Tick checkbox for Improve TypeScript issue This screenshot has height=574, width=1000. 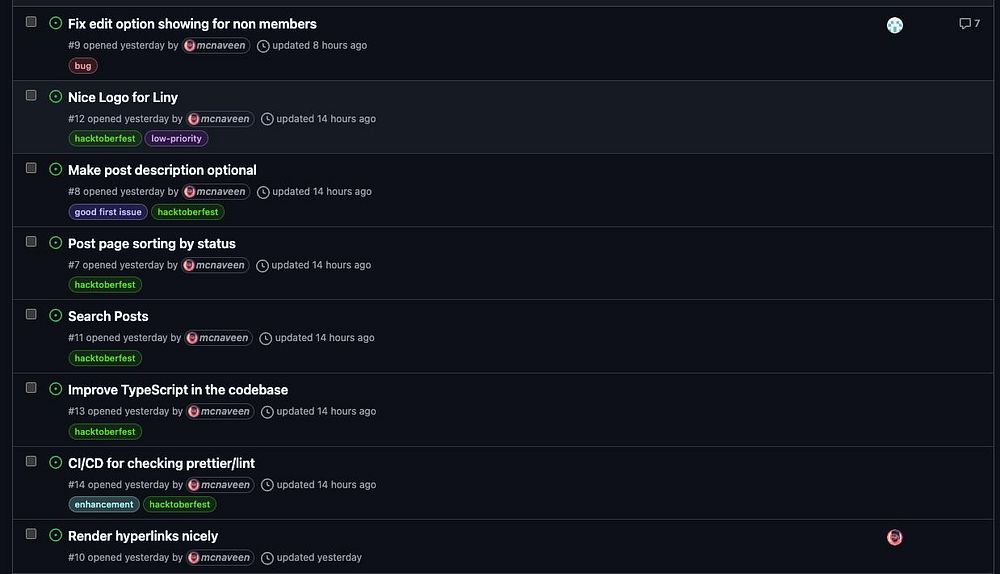coord(31,388)
